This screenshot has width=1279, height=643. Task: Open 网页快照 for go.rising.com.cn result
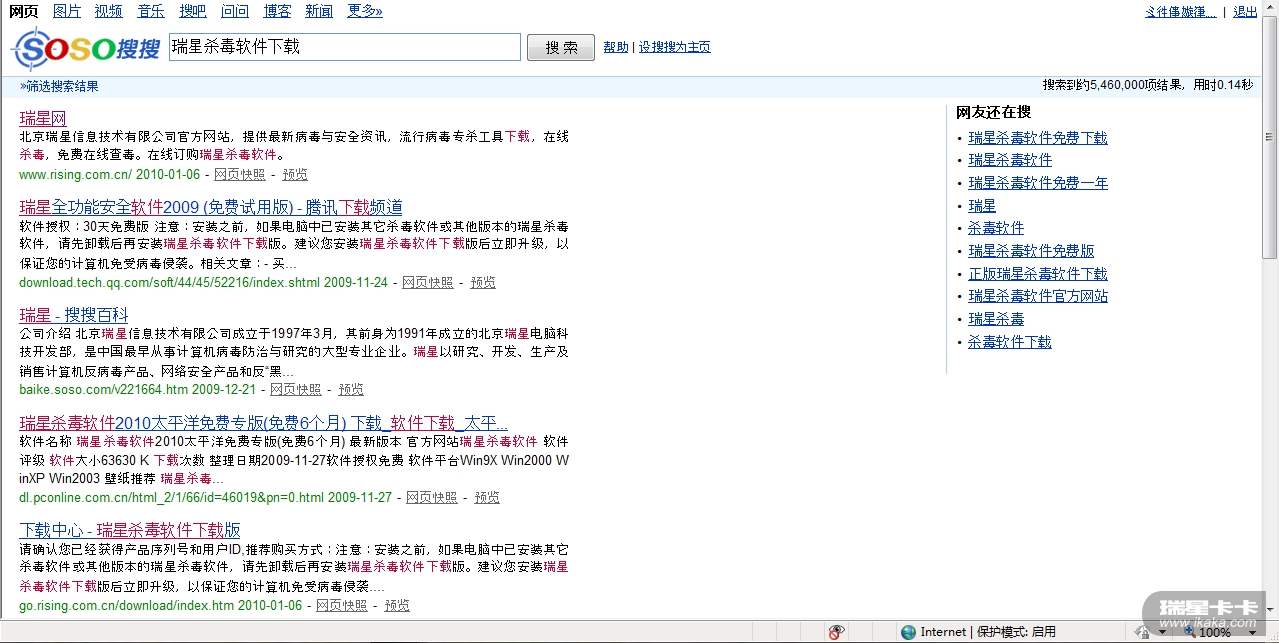[x=342, y=605]
